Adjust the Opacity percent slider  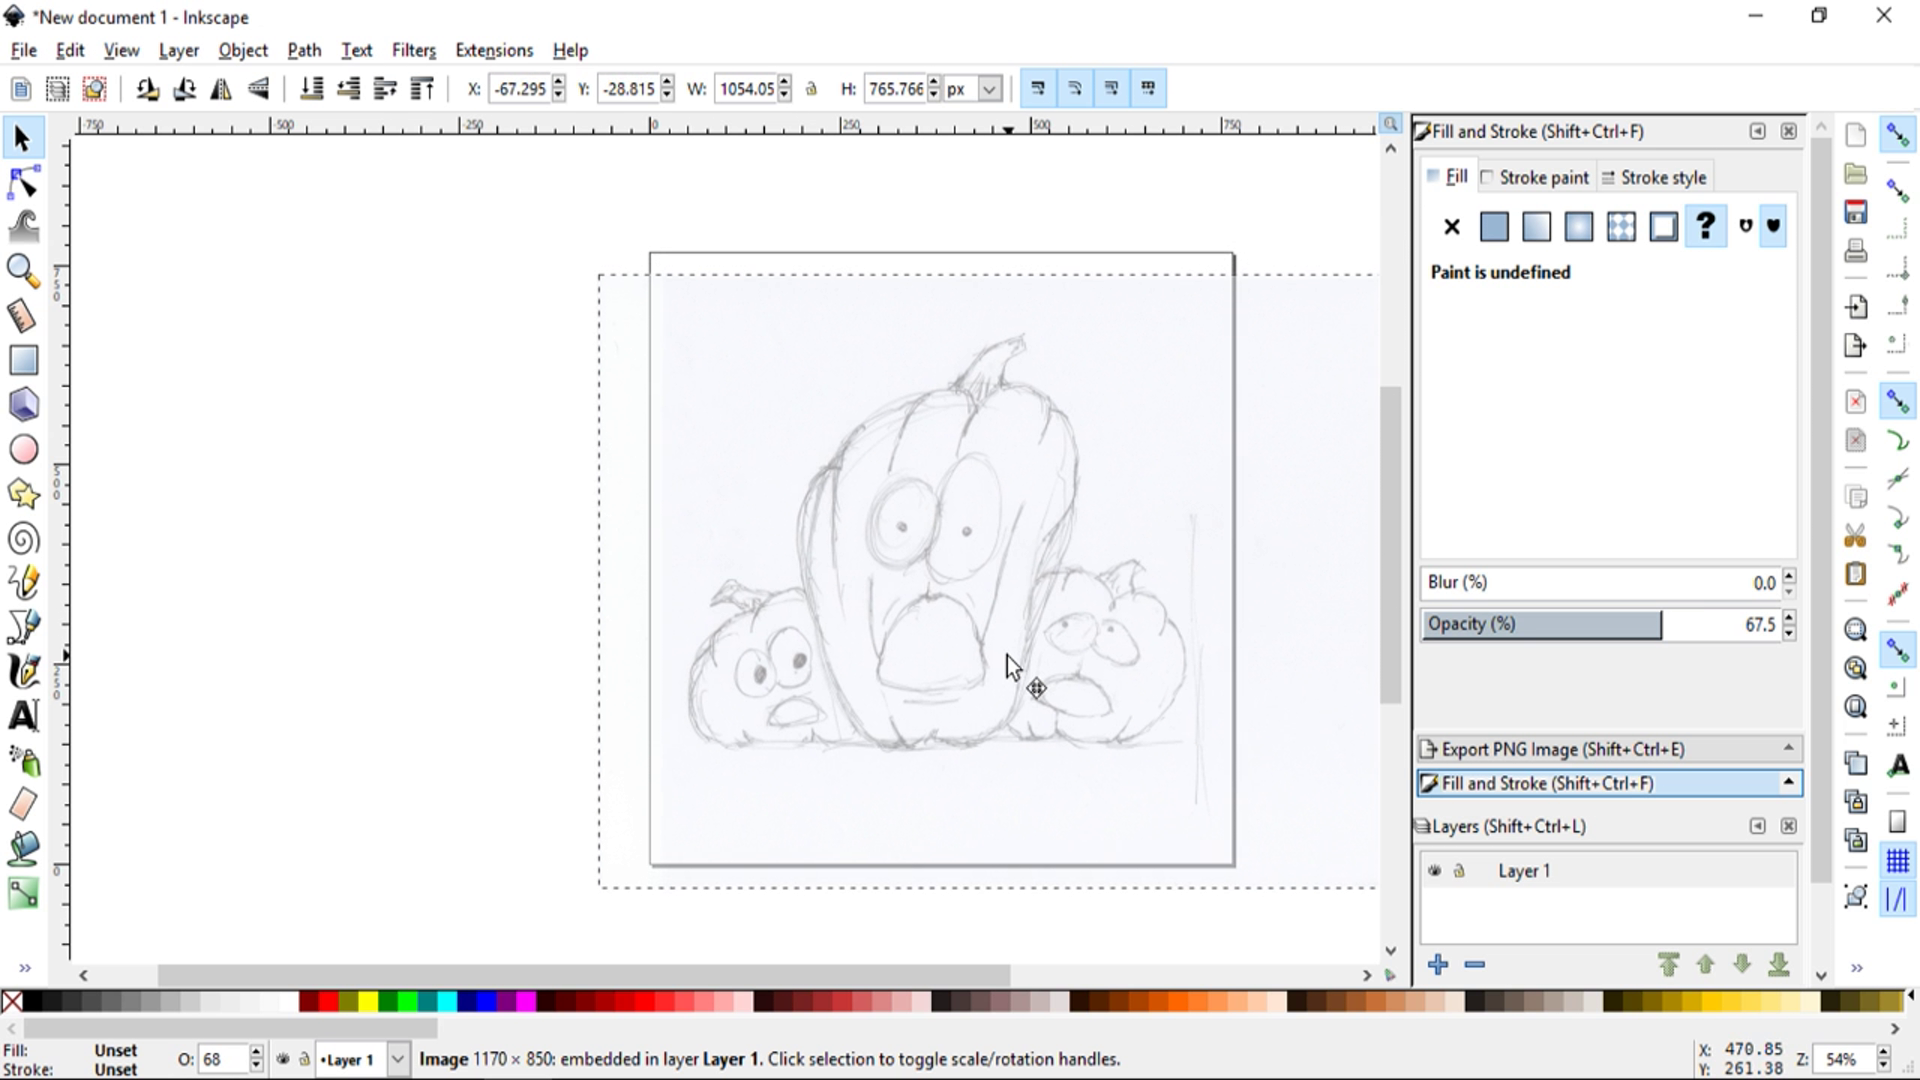point(1601,624)
